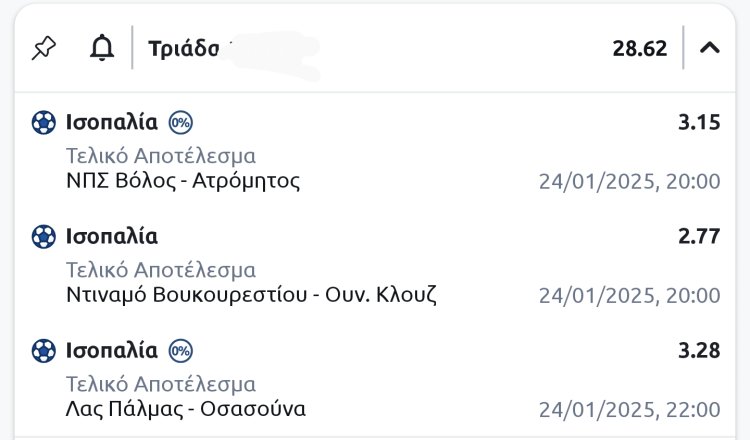
Task: Toggle the notification bell
Action: pos(102,48)
